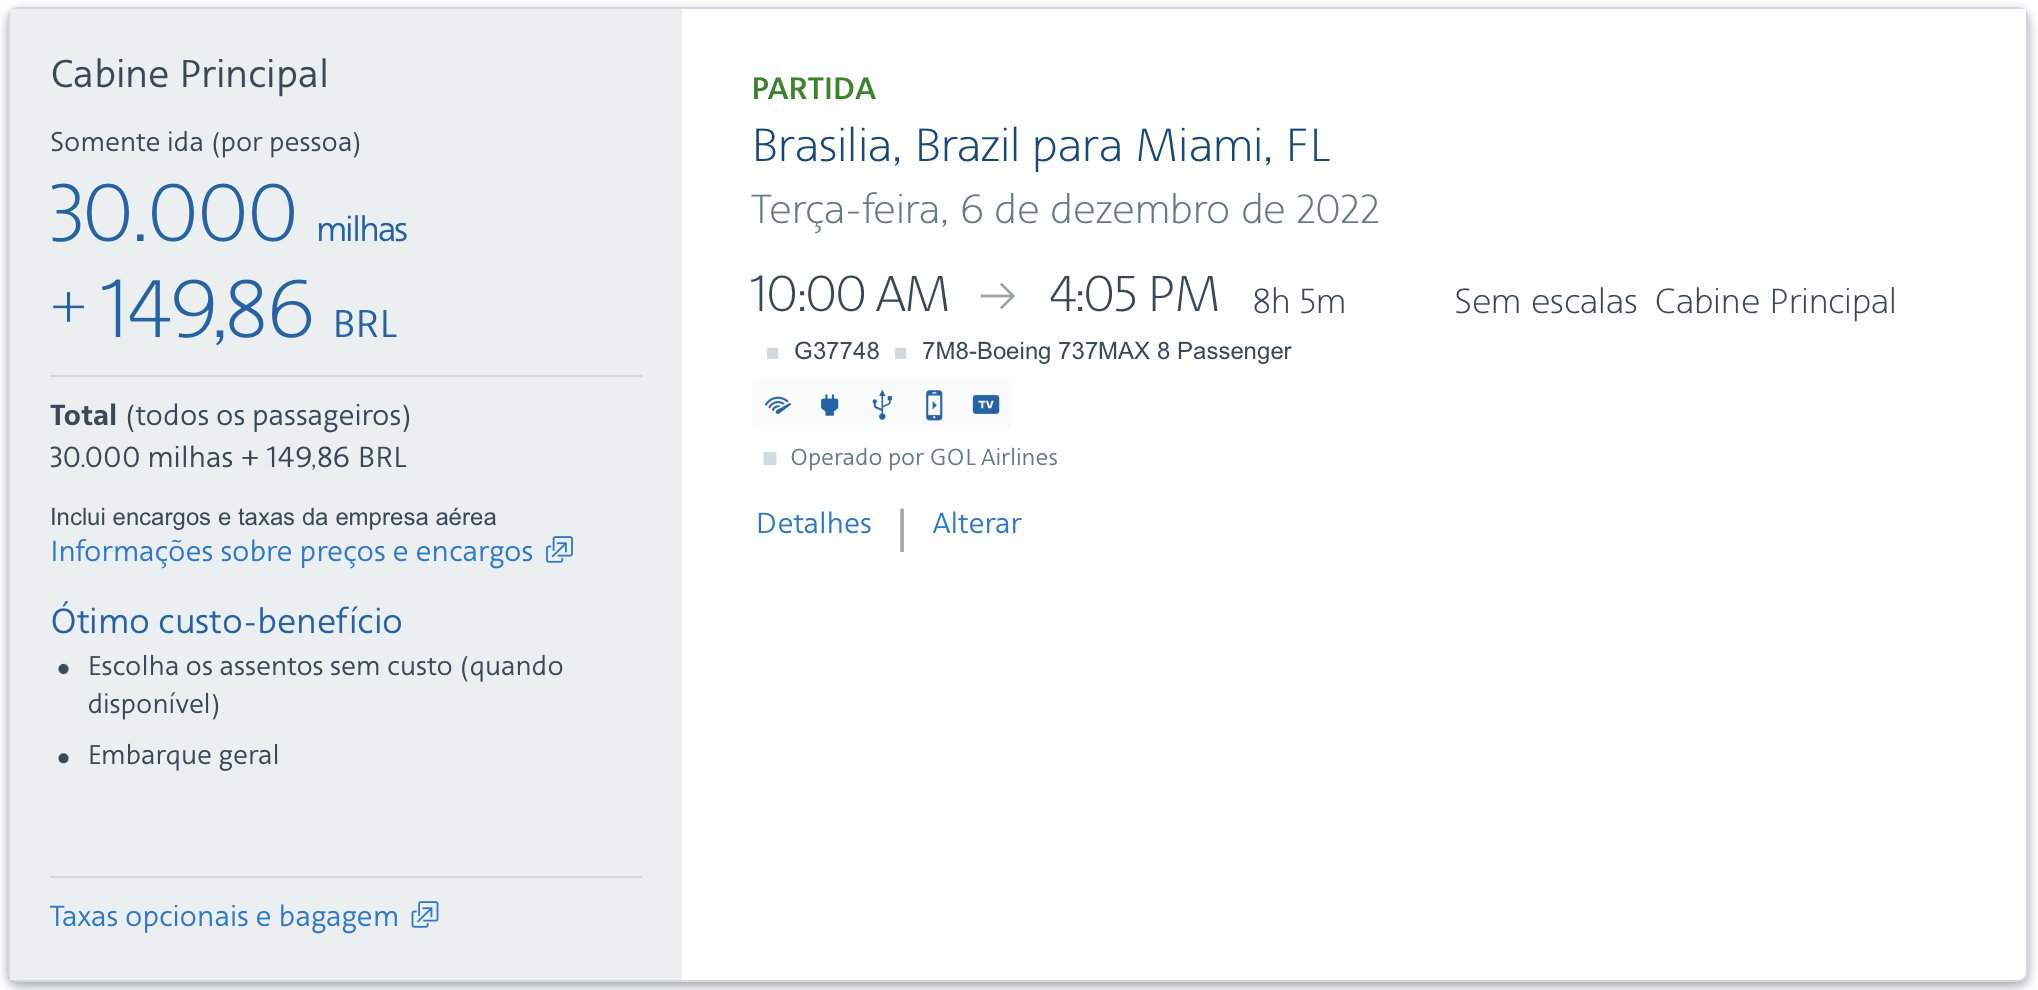Image resolution: width=2038 pixels, height=990 pixels.
Task: Click the USB port amenity icon
Action: pos(882,405)
